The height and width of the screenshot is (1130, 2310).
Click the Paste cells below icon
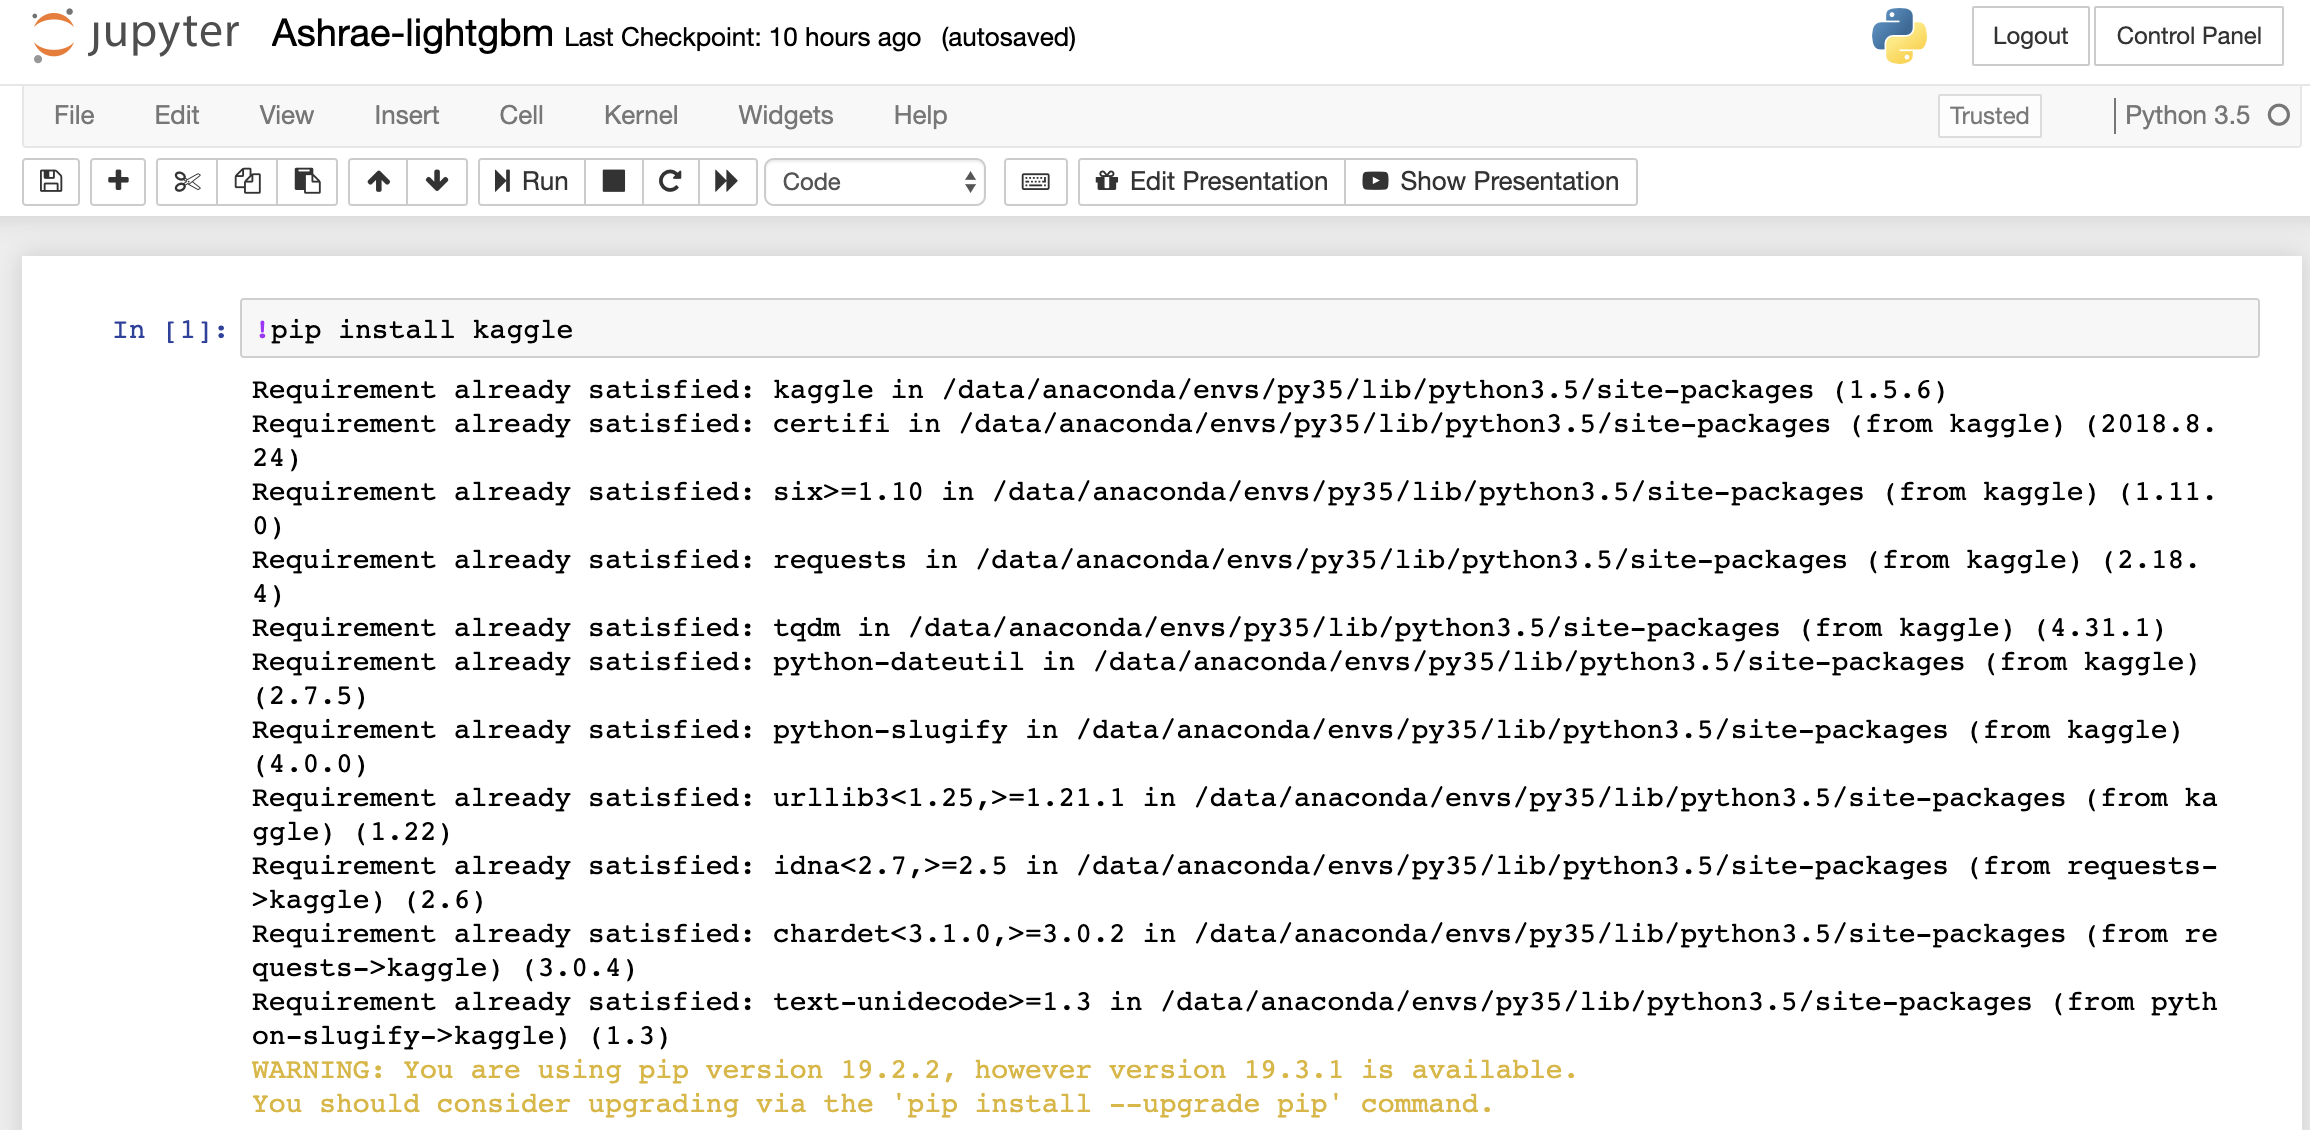click(308, 181)
